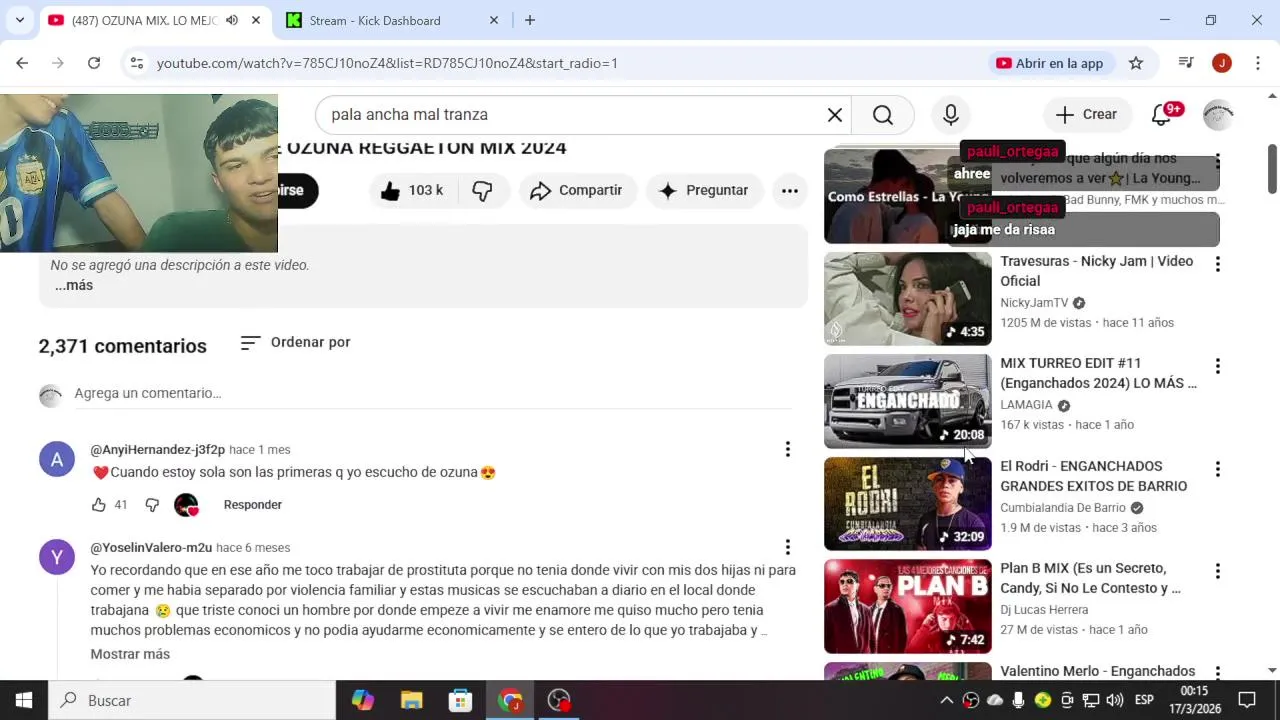Open more actions menu next to Preguntar

click(790, 190)
